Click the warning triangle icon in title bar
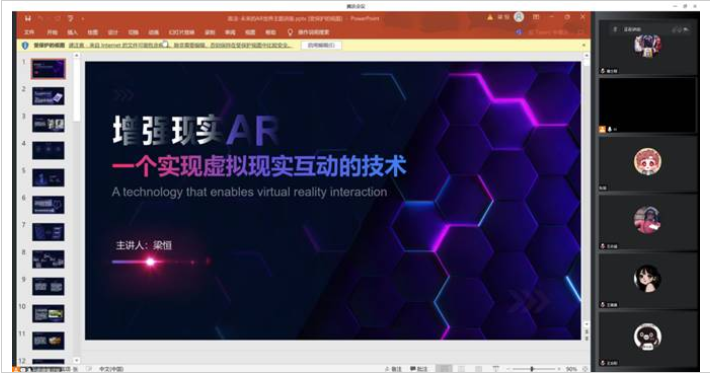The width and height of the screenshot is (710, 375). [x=490, y=17]
